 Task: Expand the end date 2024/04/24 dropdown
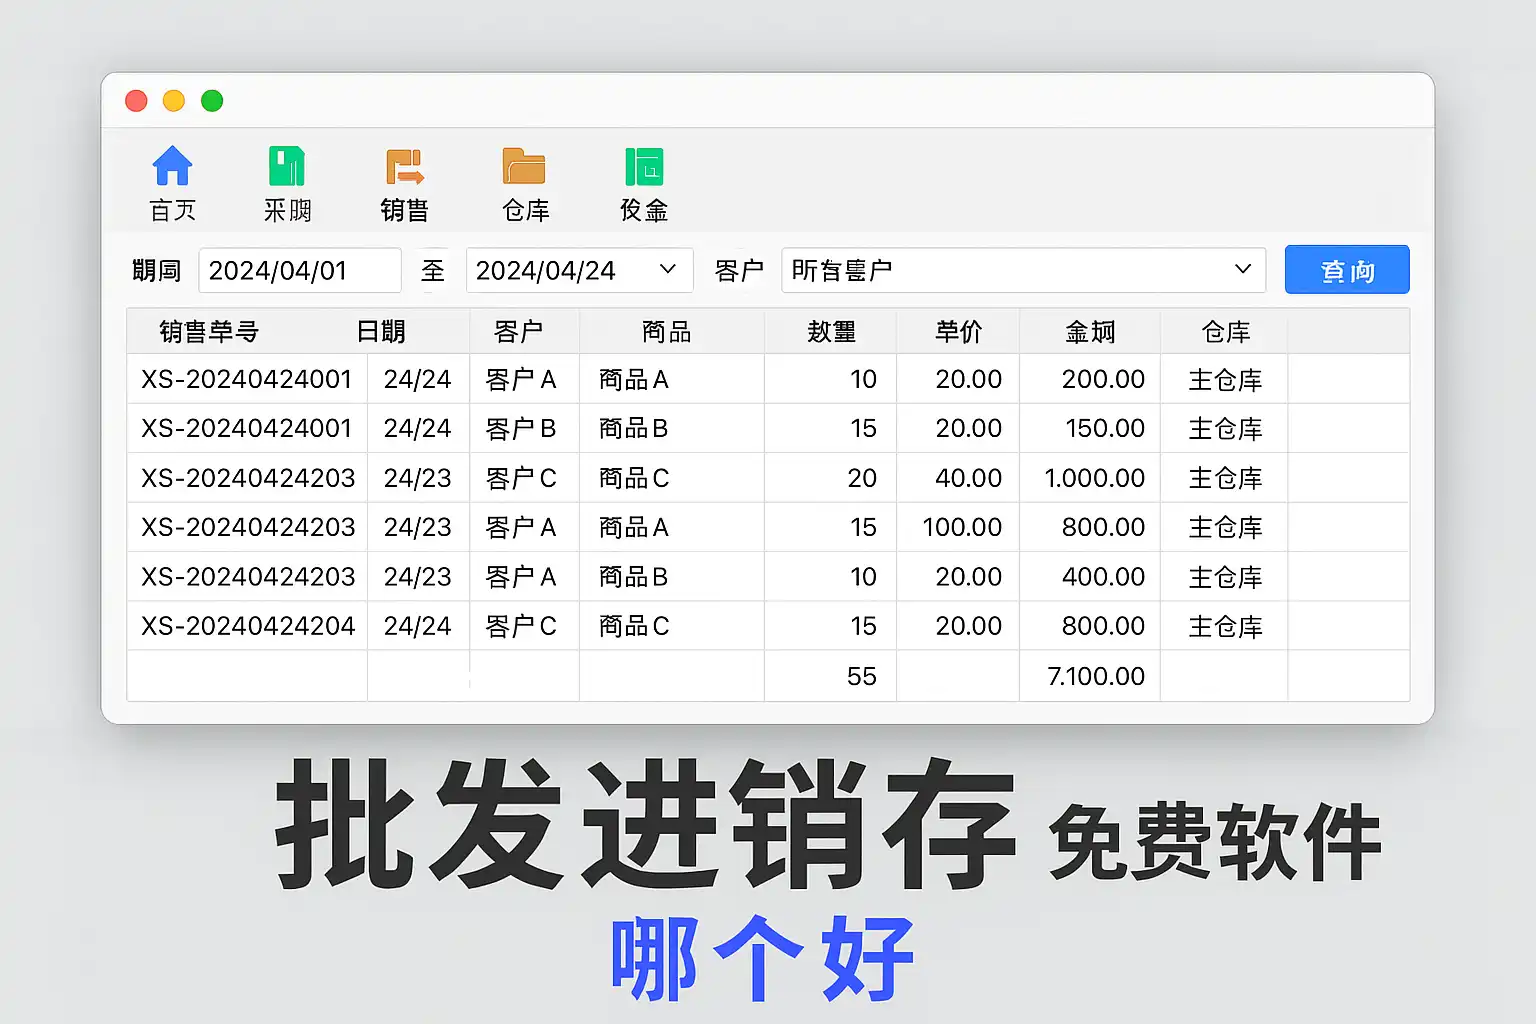pos(668,270)
